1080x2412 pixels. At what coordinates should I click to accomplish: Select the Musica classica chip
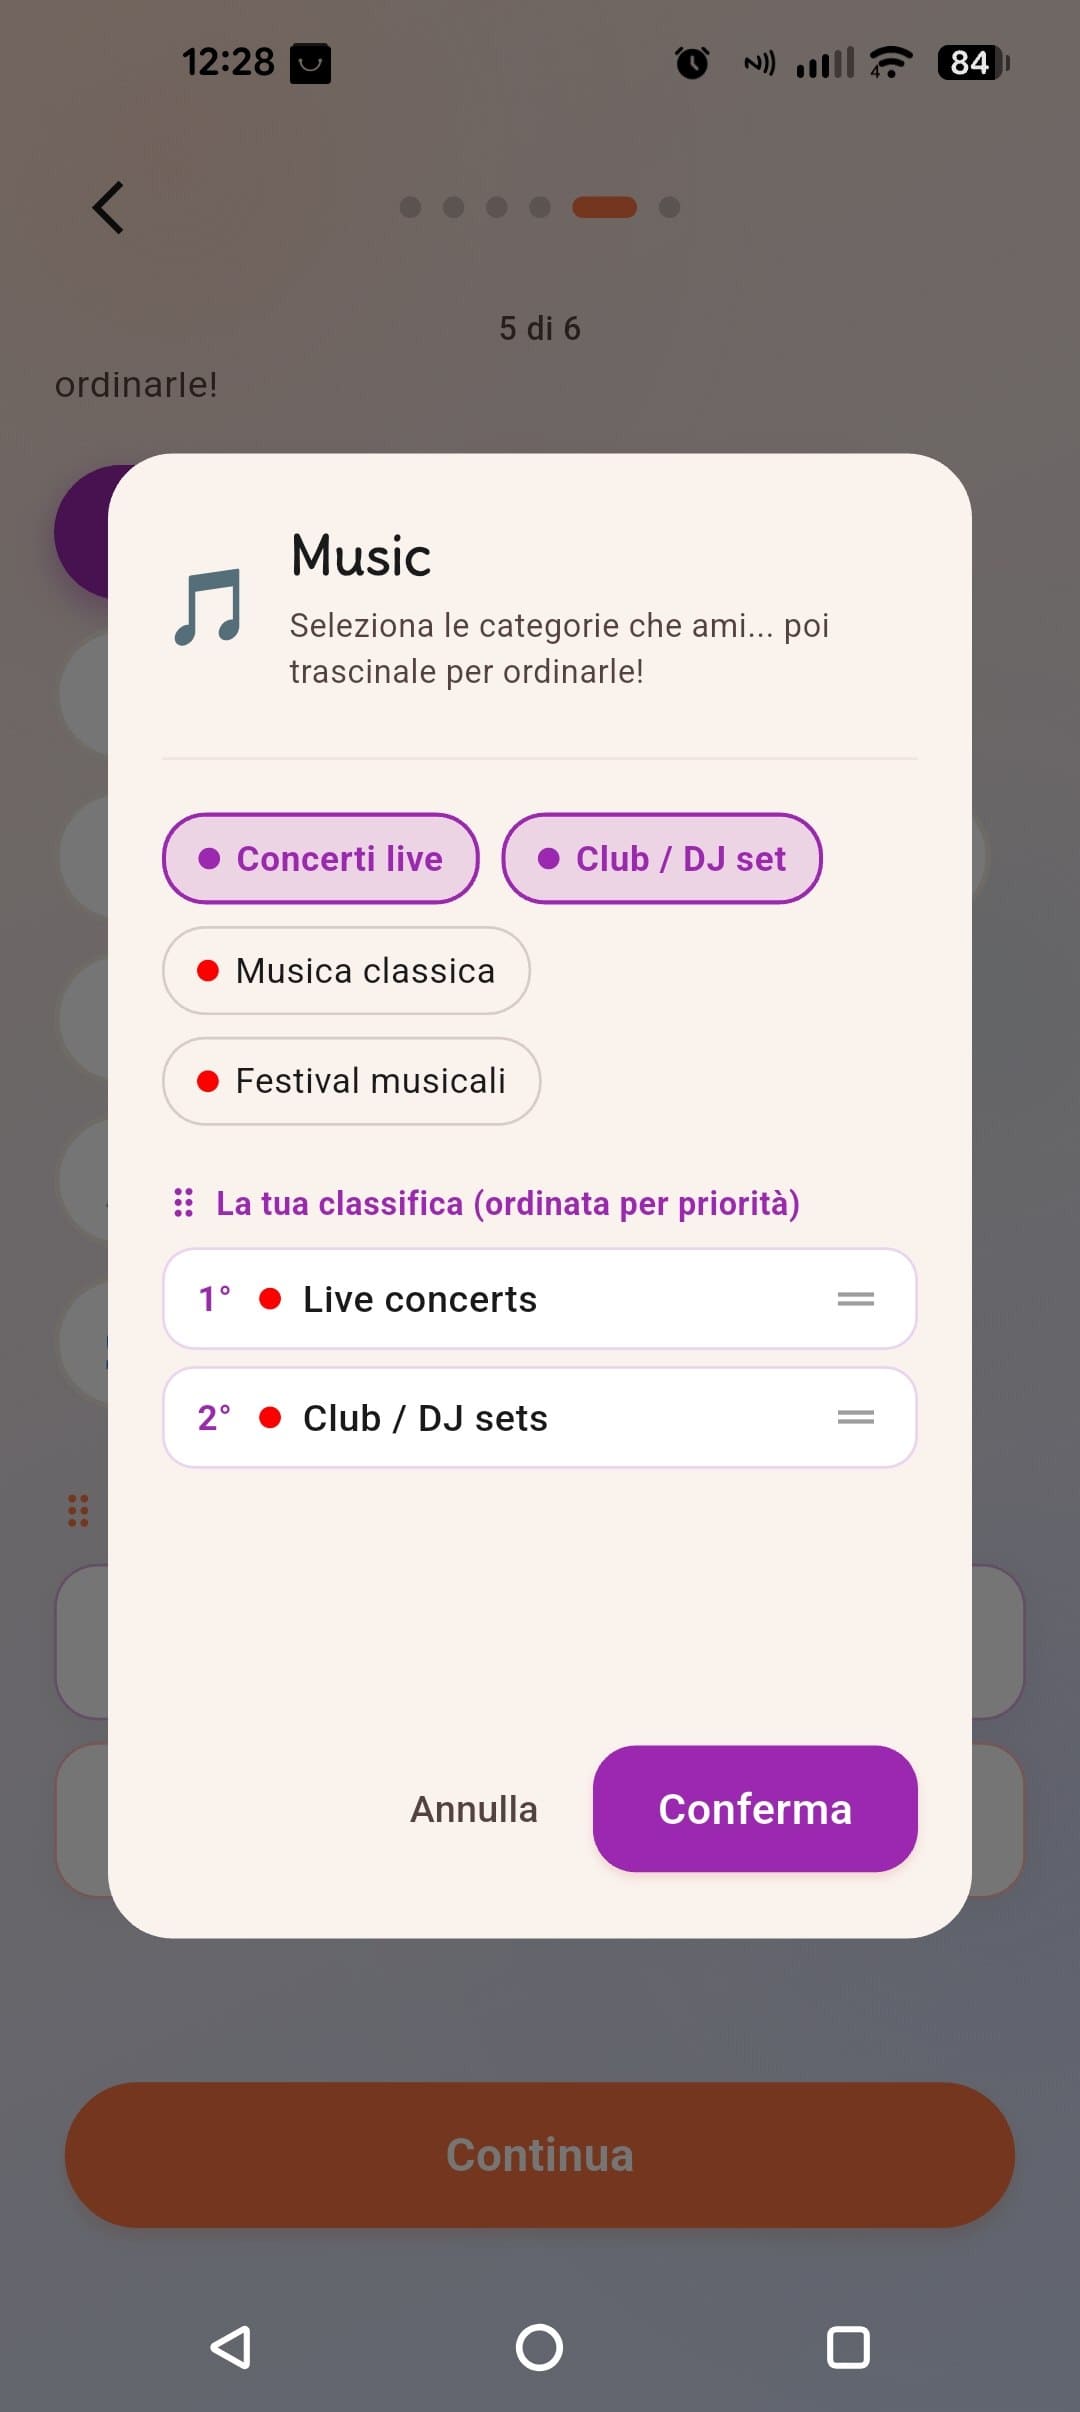346,971
